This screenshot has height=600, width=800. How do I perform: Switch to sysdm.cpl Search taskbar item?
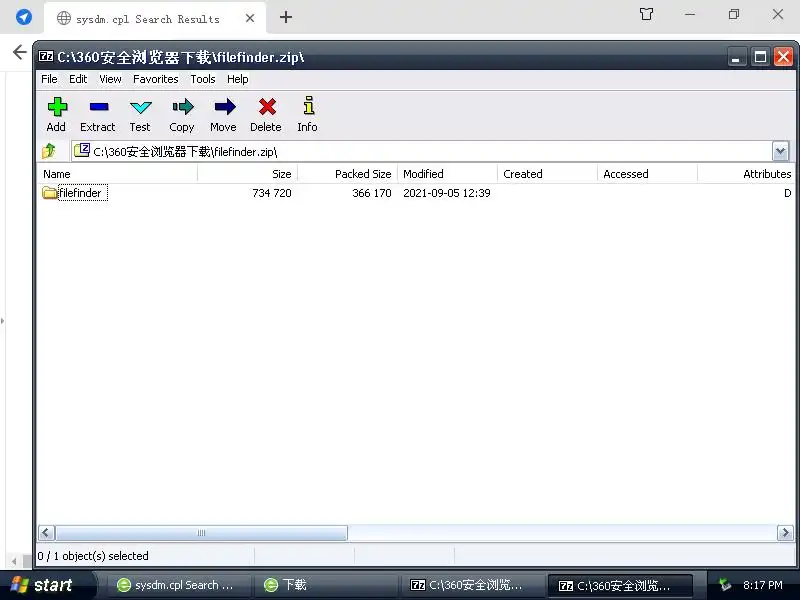178,585
